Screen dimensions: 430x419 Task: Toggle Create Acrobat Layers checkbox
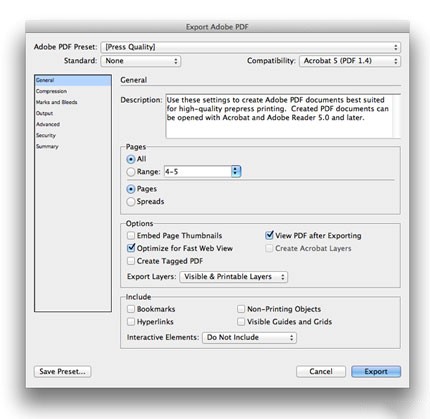[x=269, y=249]
